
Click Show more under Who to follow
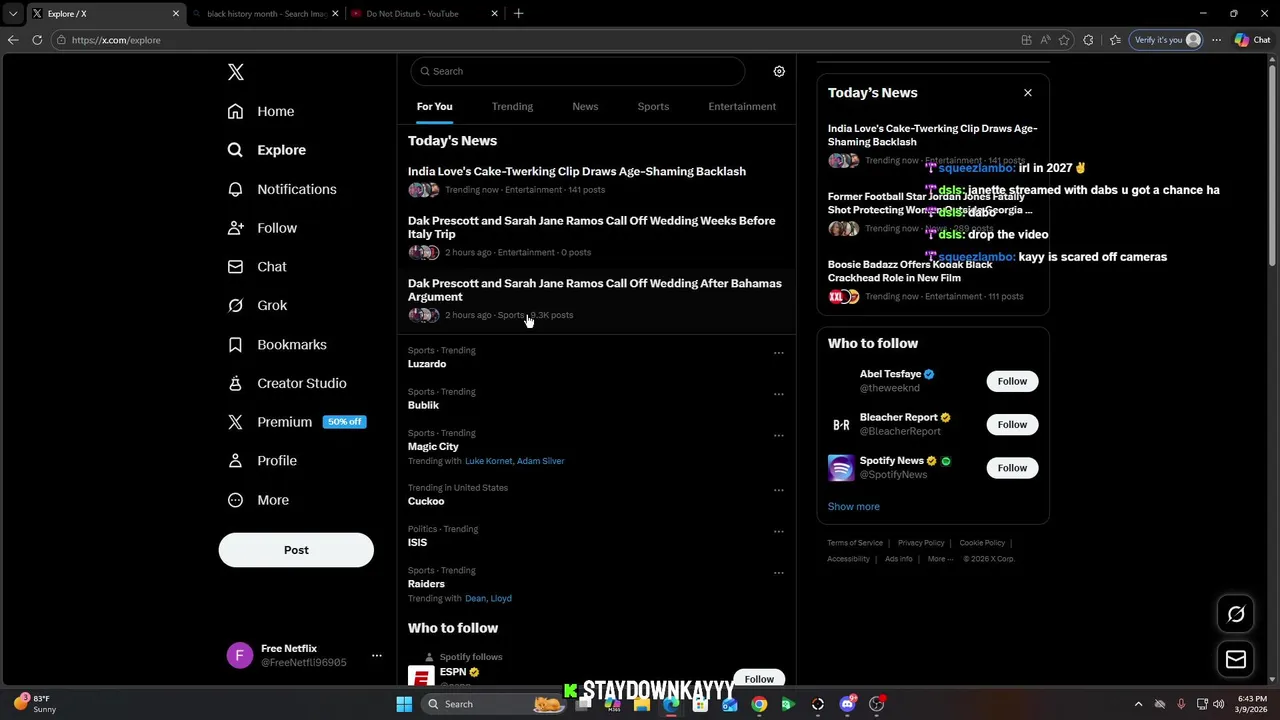click(853, 507)
